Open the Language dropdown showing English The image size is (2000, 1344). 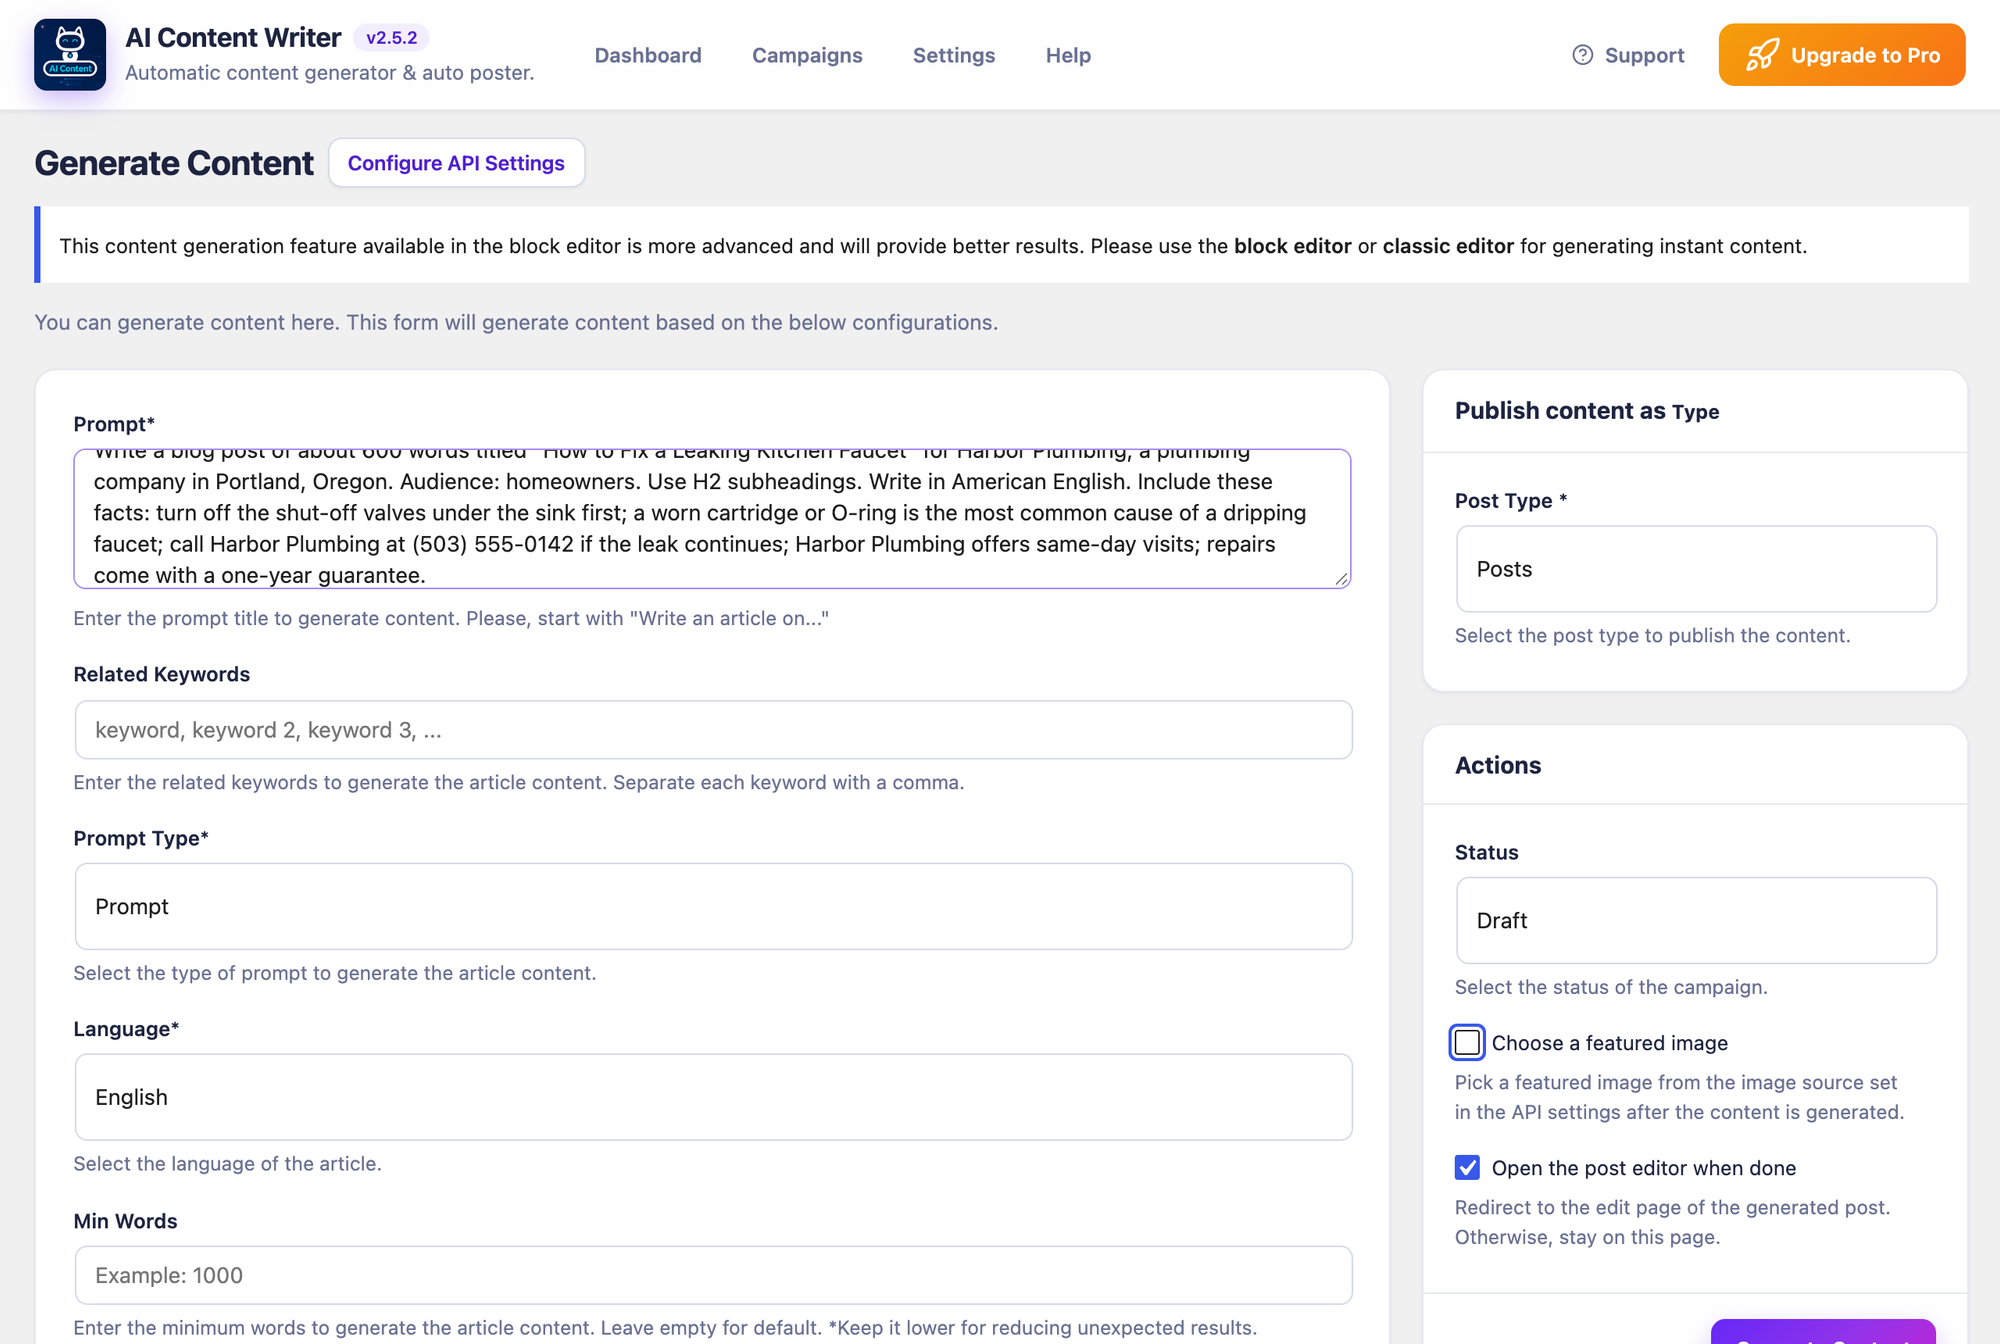(x=713, y=1097)
